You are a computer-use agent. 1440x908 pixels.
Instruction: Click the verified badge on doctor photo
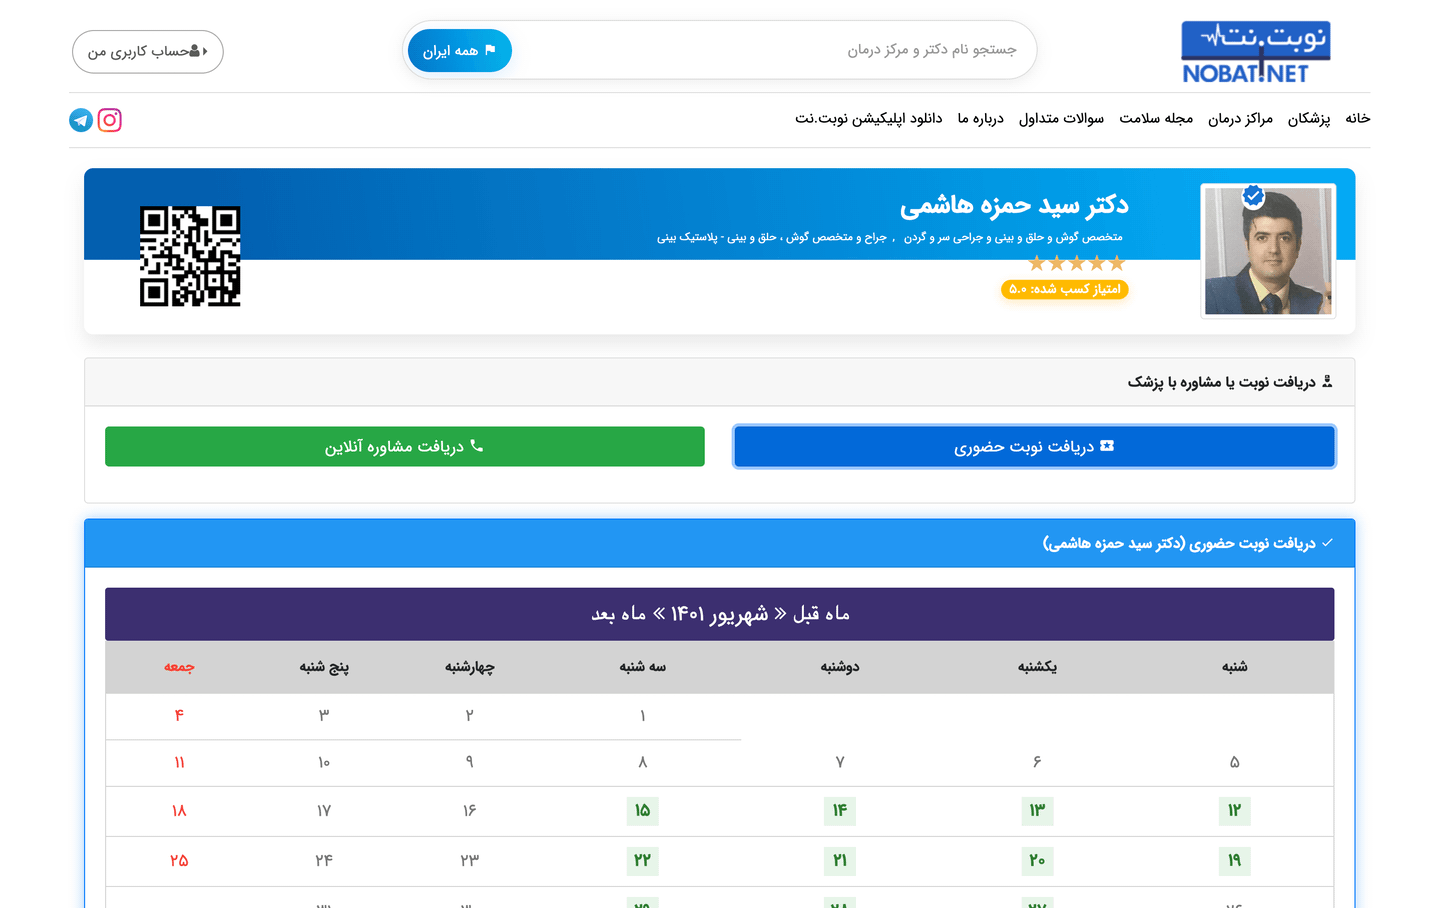tap(1253, 196)
